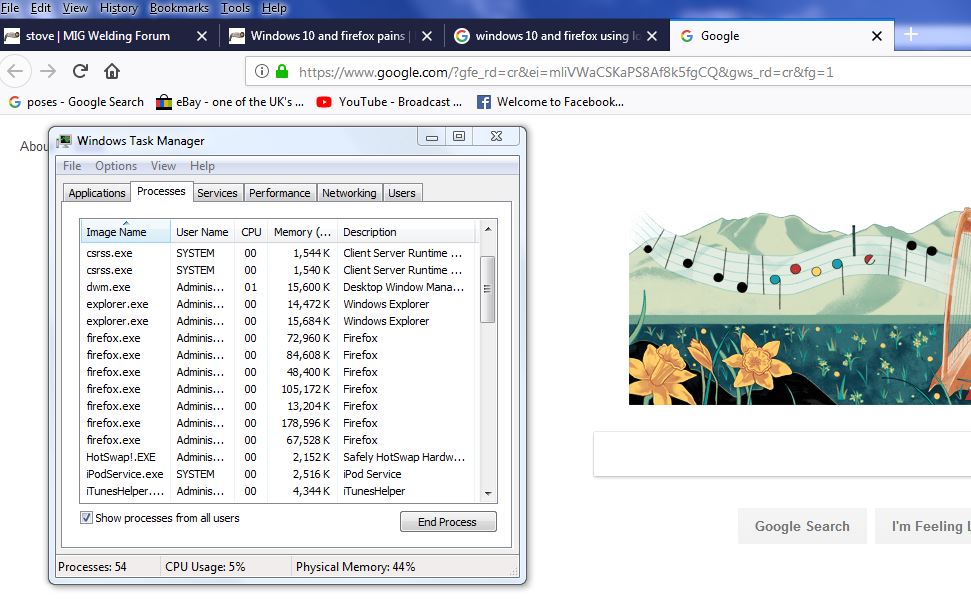Switch to the Performance tab
The image size is (971, 599).
[x=279, y=193]
